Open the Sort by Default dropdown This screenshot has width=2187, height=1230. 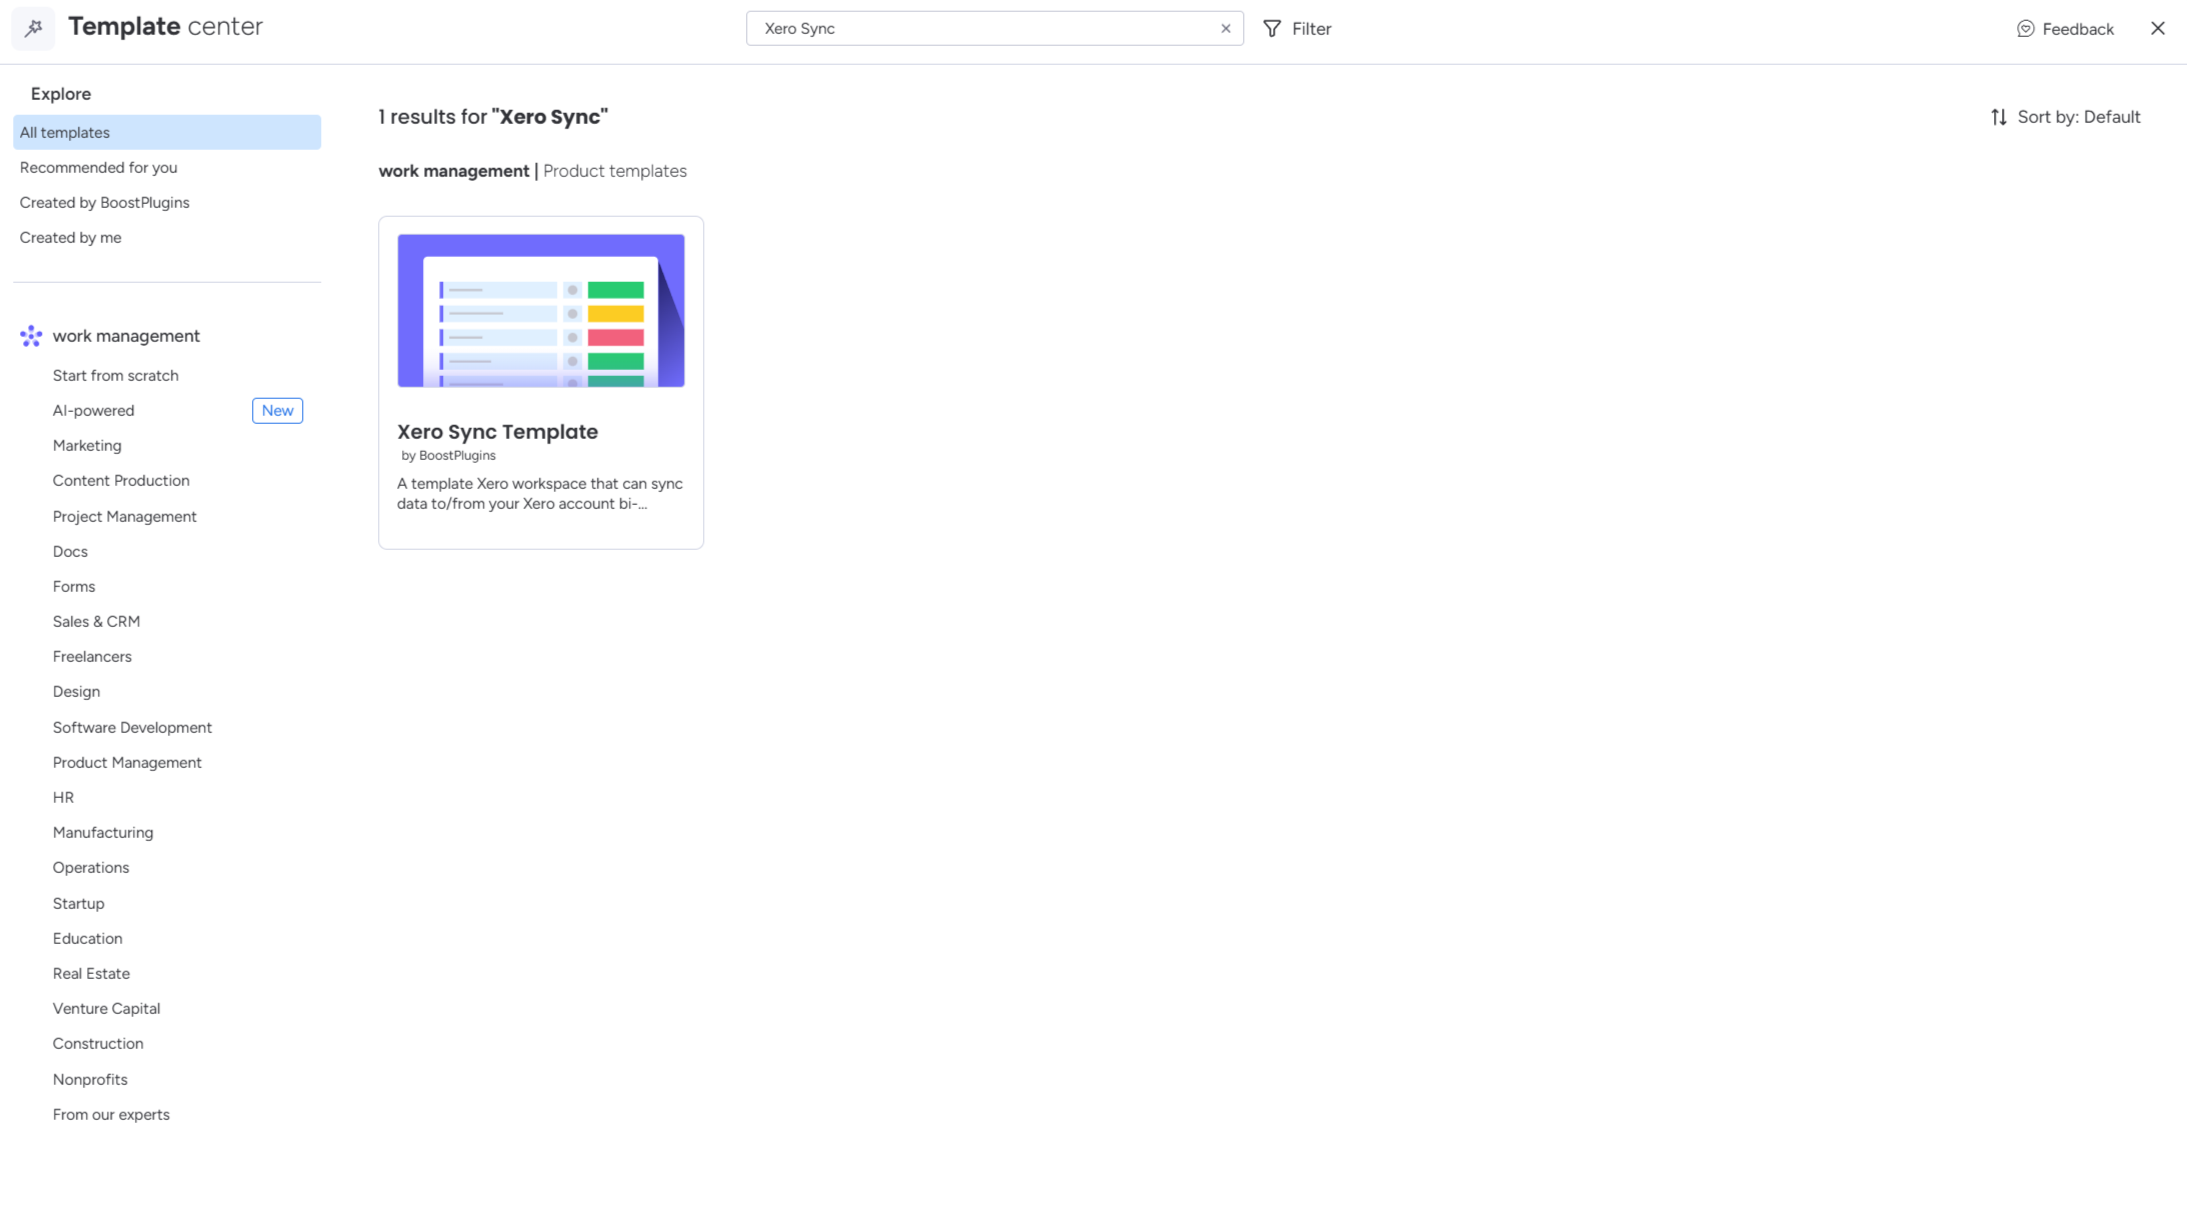click(x=2079, y=117)
